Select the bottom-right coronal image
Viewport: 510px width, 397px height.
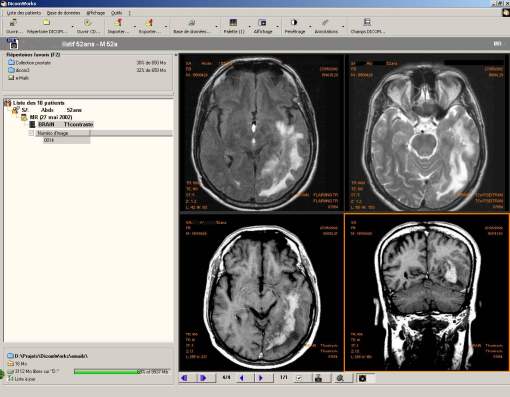427,292
